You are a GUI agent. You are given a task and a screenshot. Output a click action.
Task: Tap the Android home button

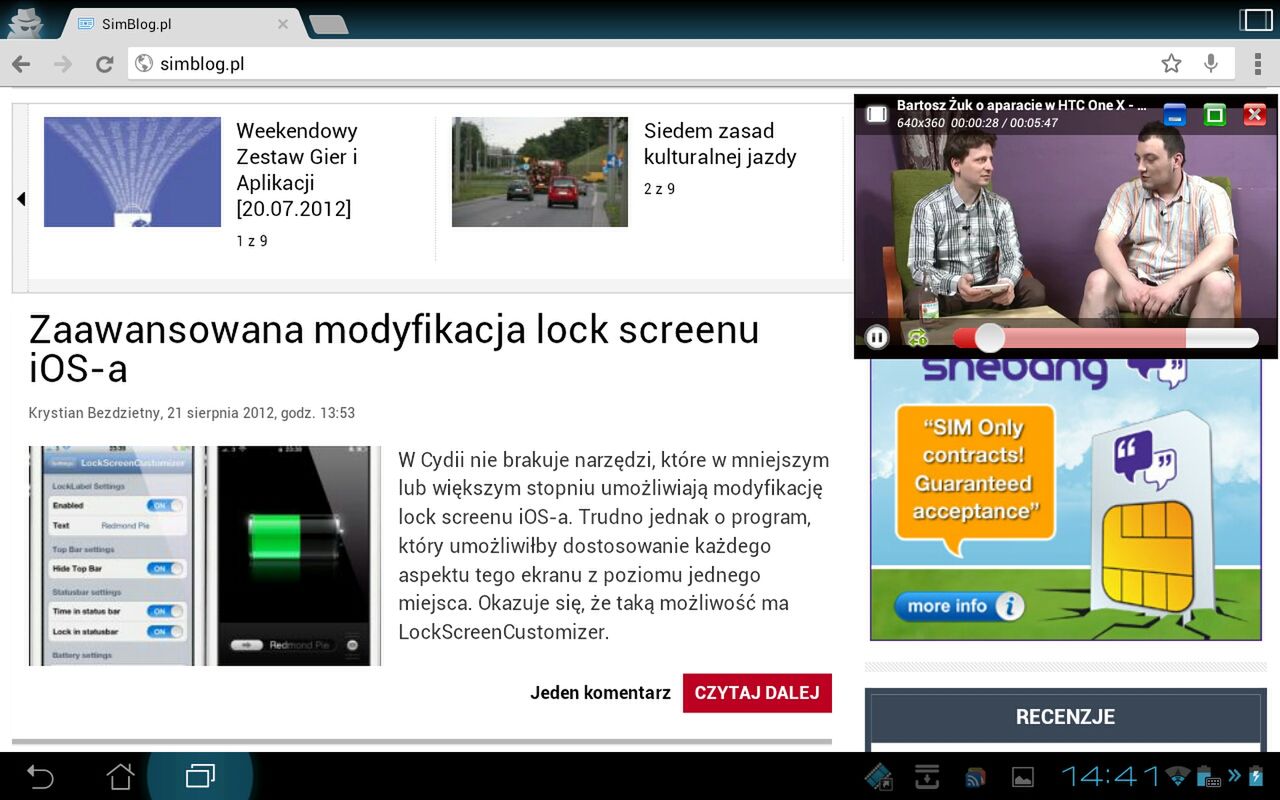120,776
